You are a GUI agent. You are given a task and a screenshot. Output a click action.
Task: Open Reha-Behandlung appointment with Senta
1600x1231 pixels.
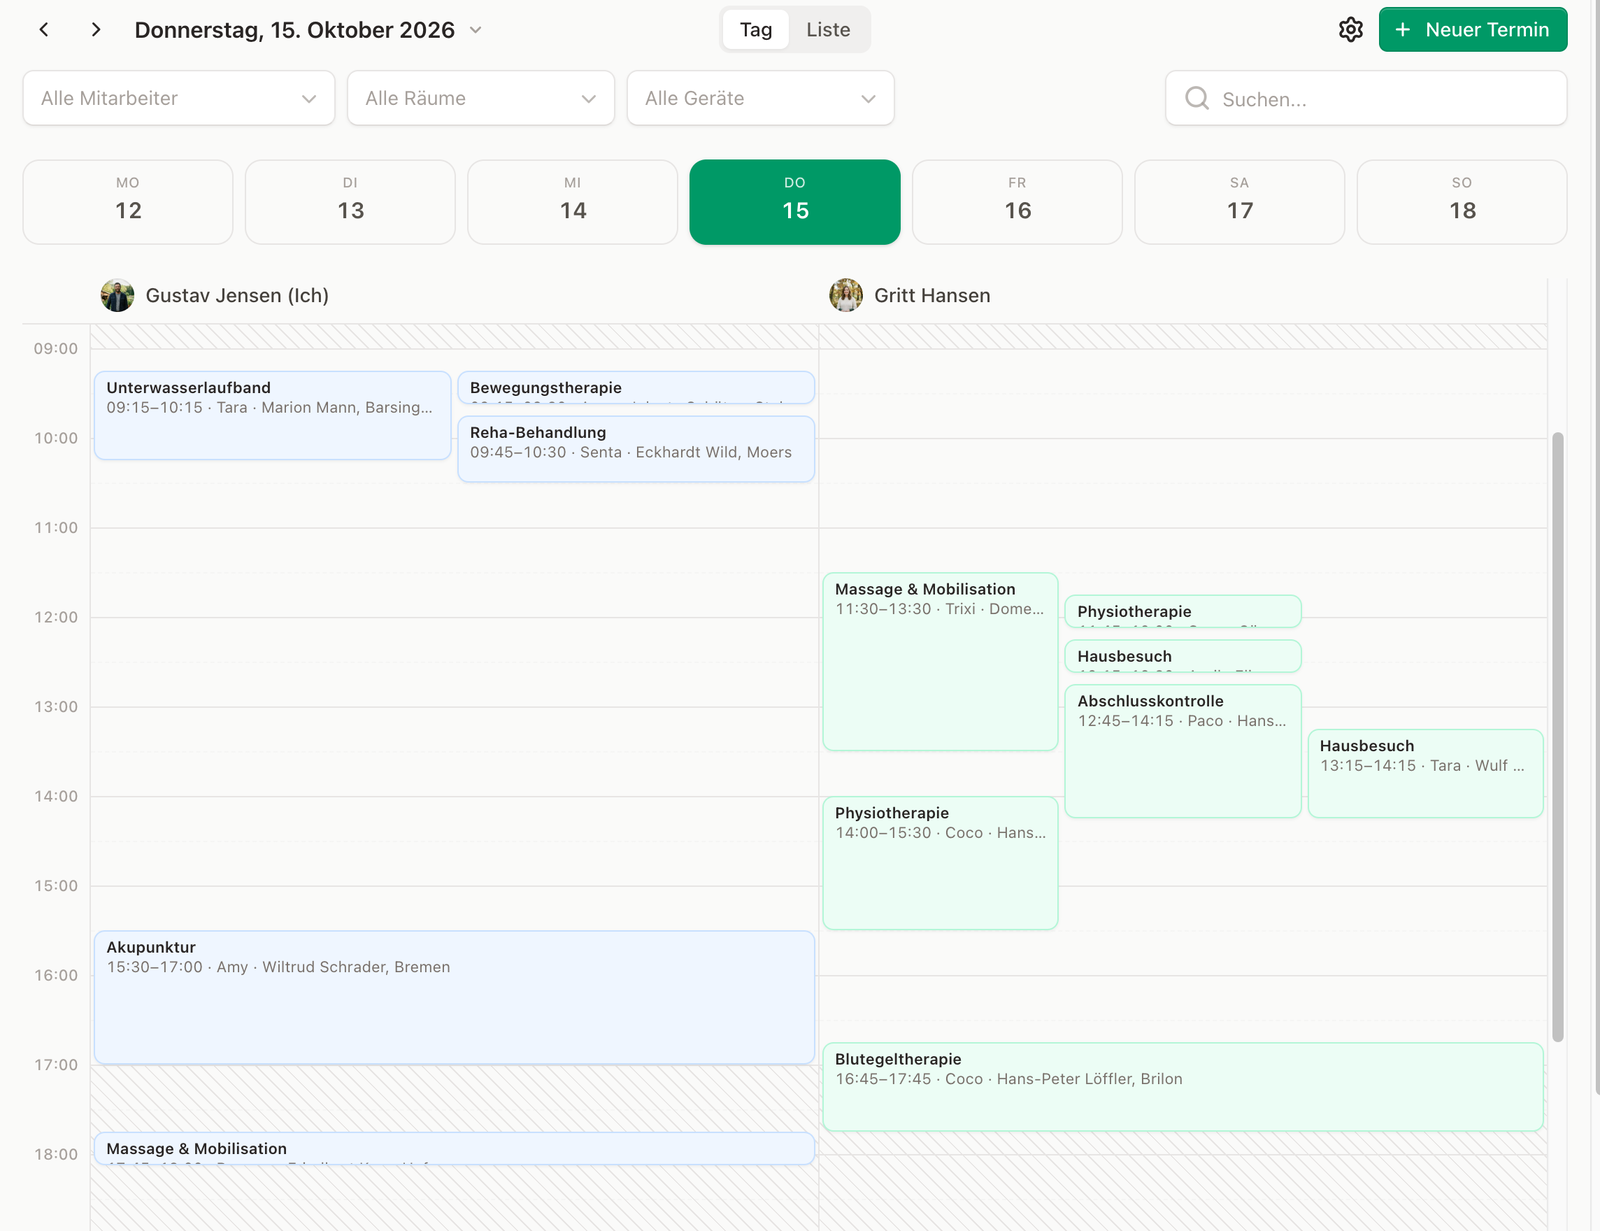(636, 449)
